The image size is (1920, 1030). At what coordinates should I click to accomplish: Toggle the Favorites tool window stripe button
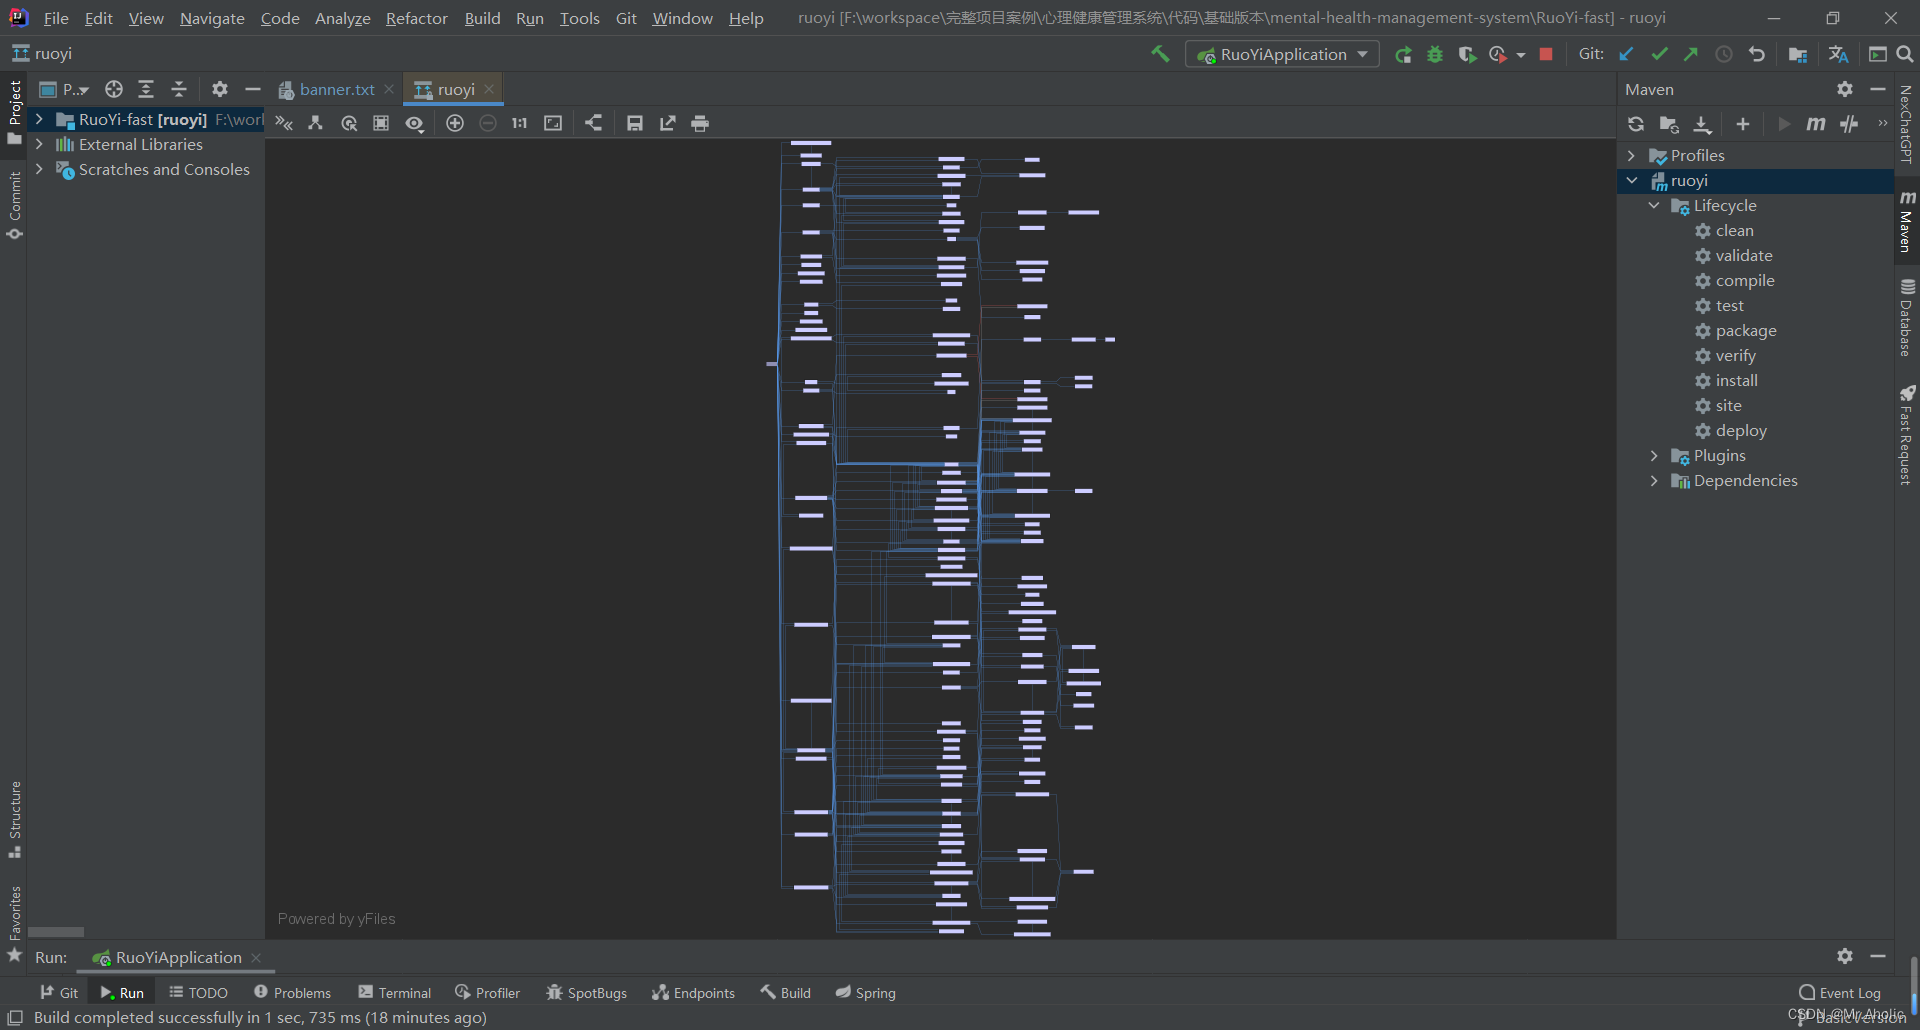[14, 922]
